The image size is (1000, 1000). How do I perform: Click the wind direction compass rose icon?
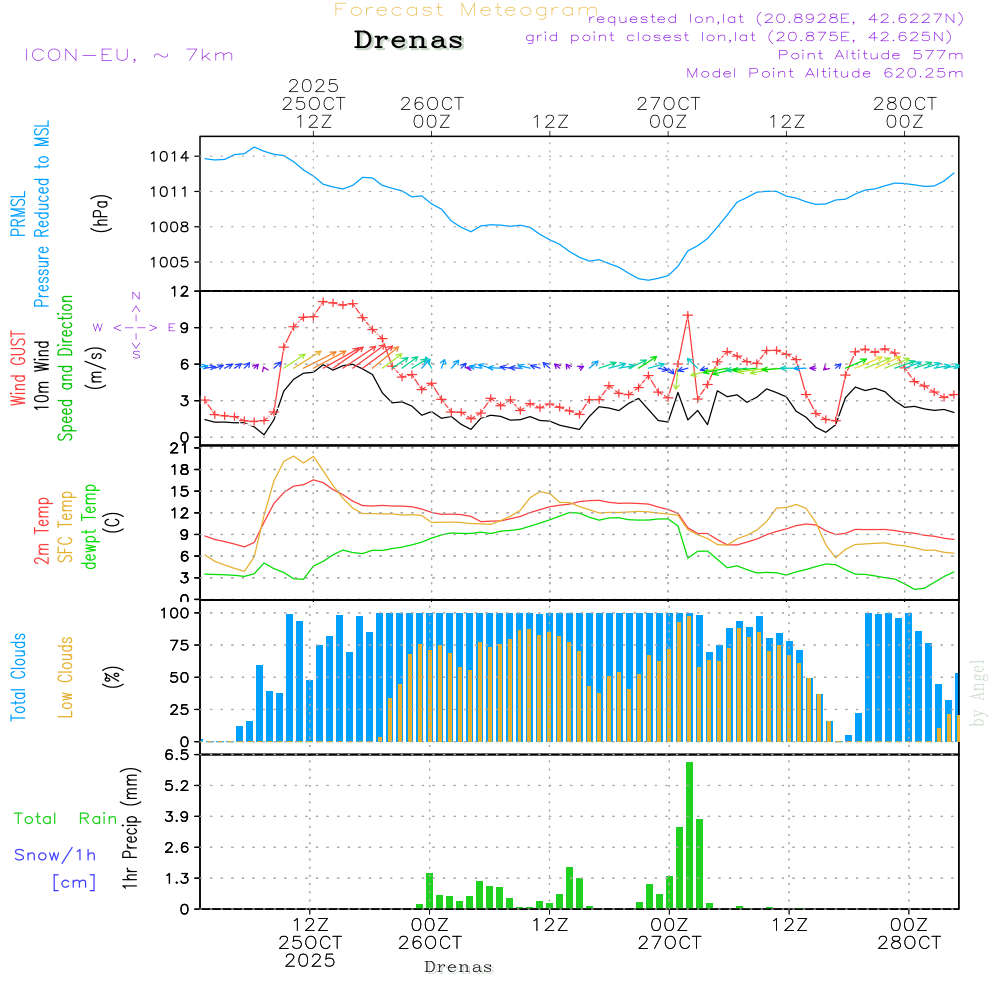tap(136, 326)
